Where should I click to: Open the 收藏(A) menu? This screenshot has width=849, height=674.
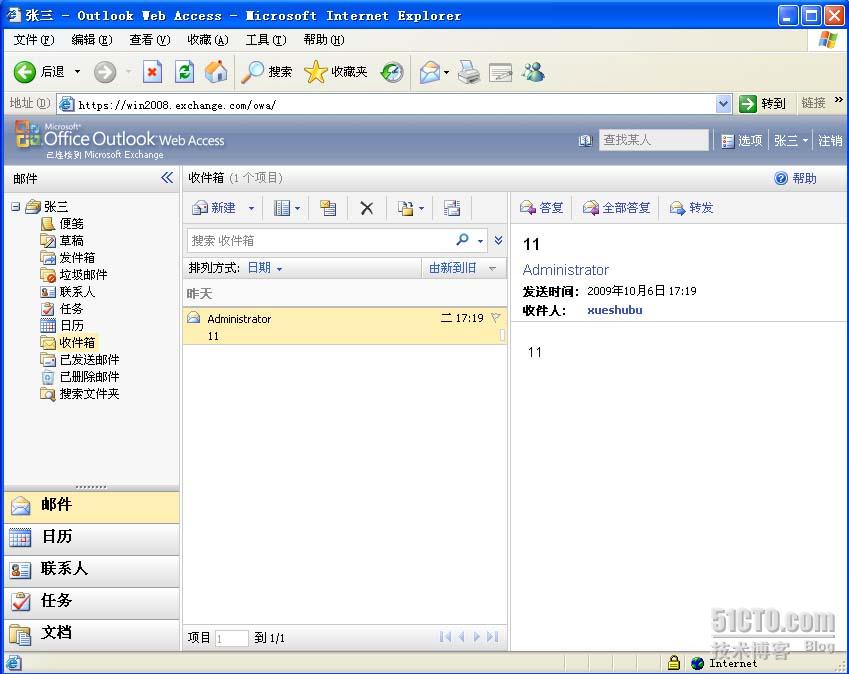click(207, 40)
